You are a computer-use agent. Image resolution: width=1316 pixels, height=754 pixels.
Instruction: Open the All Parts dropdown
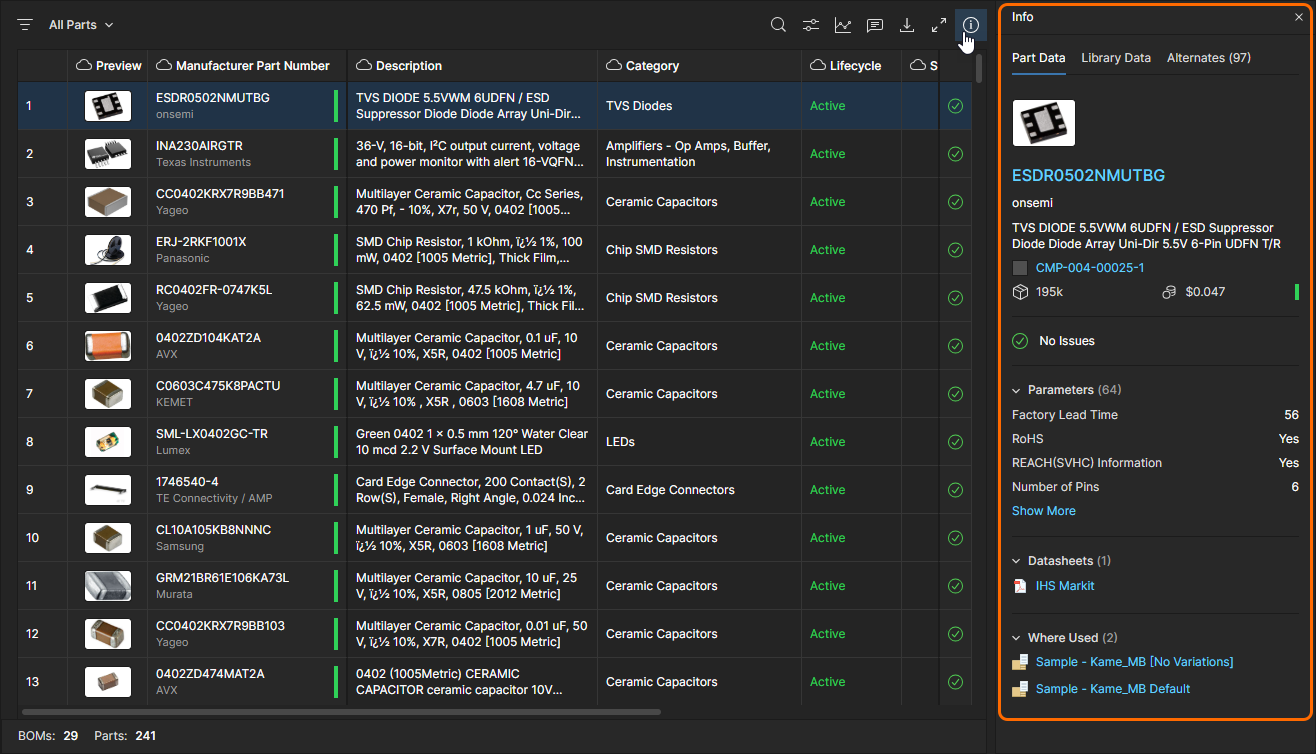(81, 25)
